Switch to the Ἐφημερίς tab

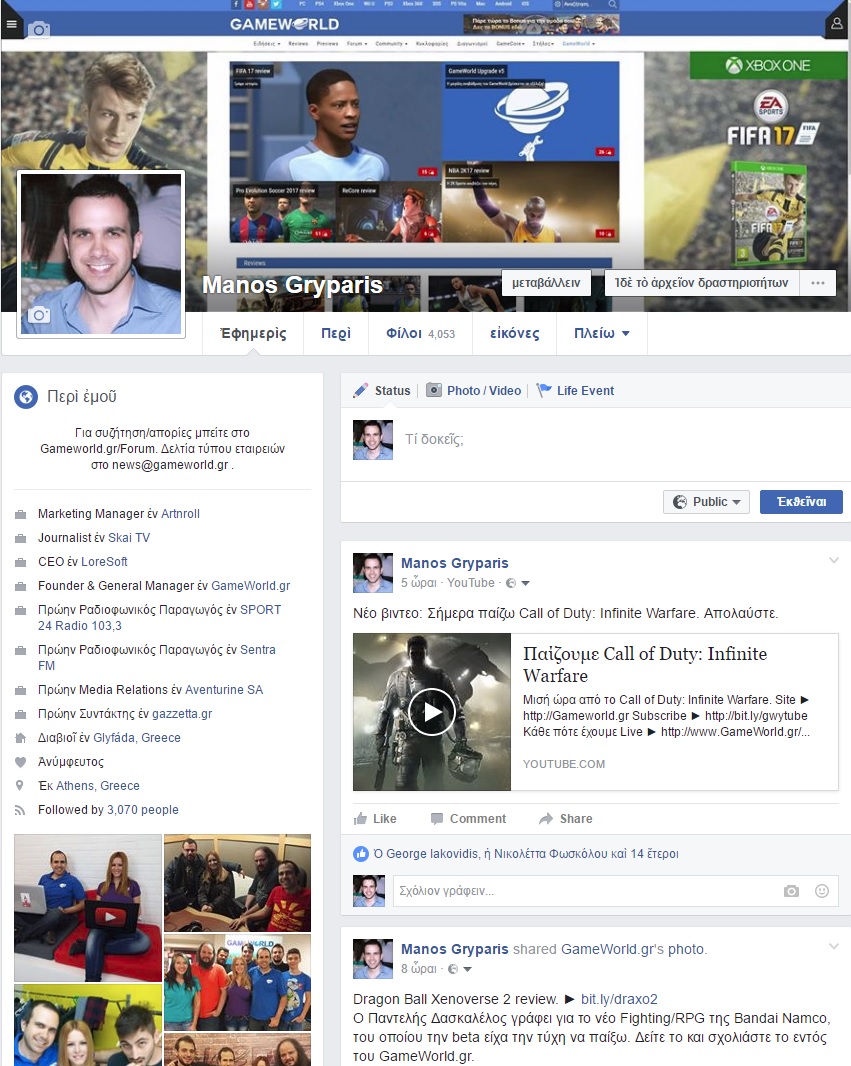click(x=253, y=333)
